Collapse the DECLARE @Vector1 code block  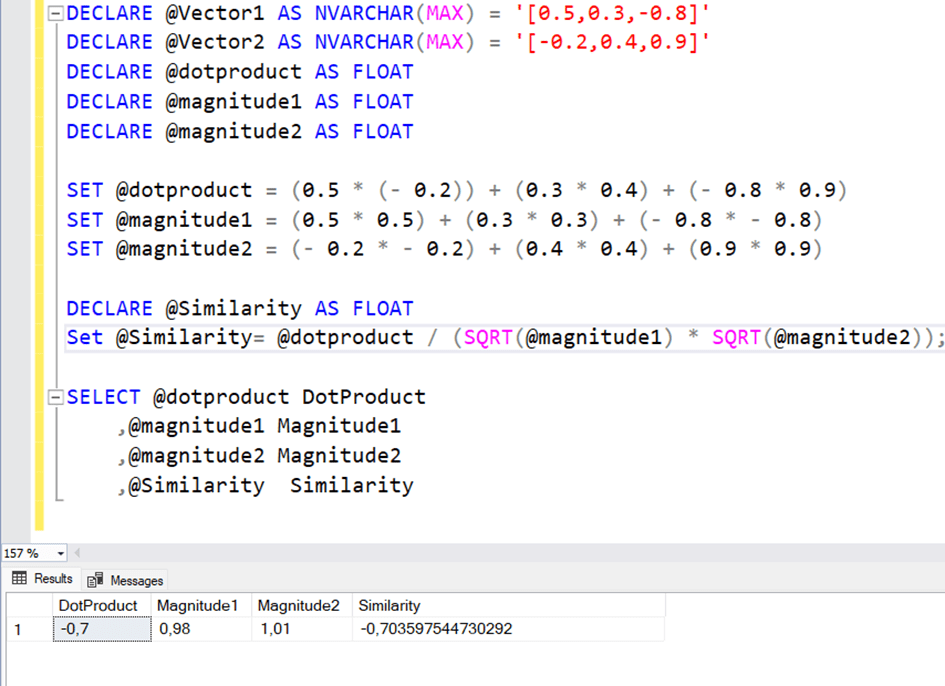(54, 13)
